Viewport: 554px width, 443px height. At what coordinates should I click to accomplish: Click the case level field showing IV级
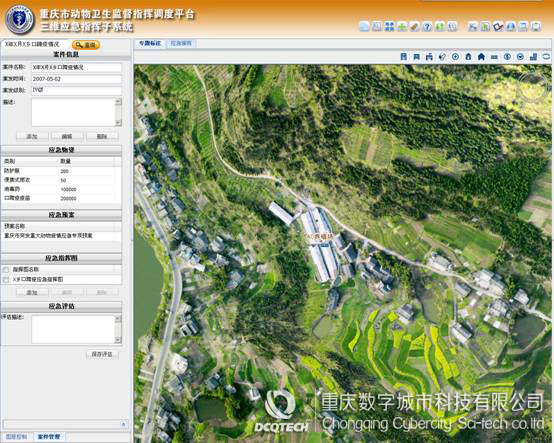(x=76, y=90)
